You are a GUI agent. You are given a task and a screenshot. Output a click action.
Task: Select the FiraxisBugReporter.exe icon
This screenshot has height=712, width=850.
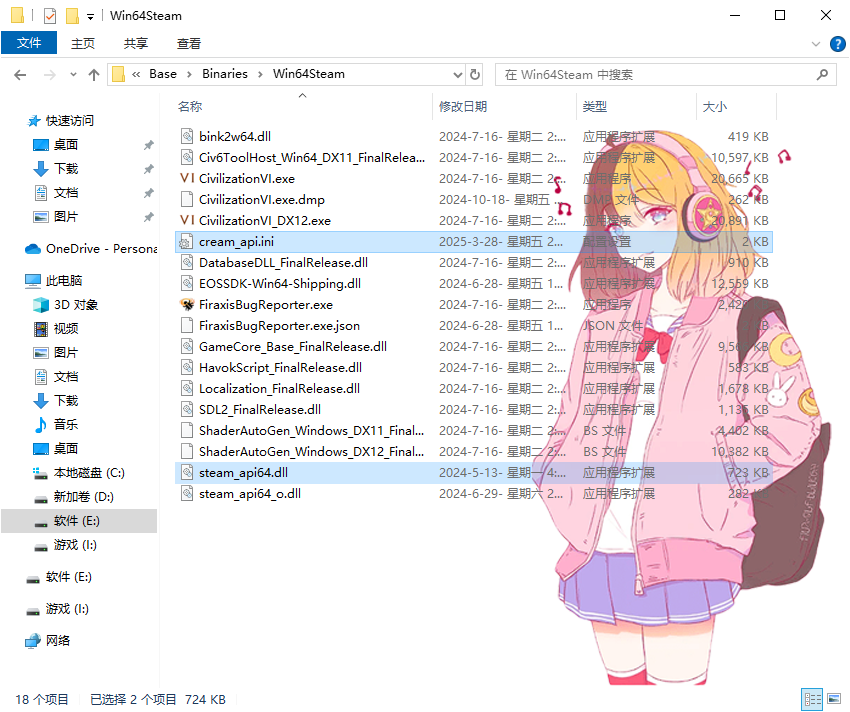coord(187,304)
